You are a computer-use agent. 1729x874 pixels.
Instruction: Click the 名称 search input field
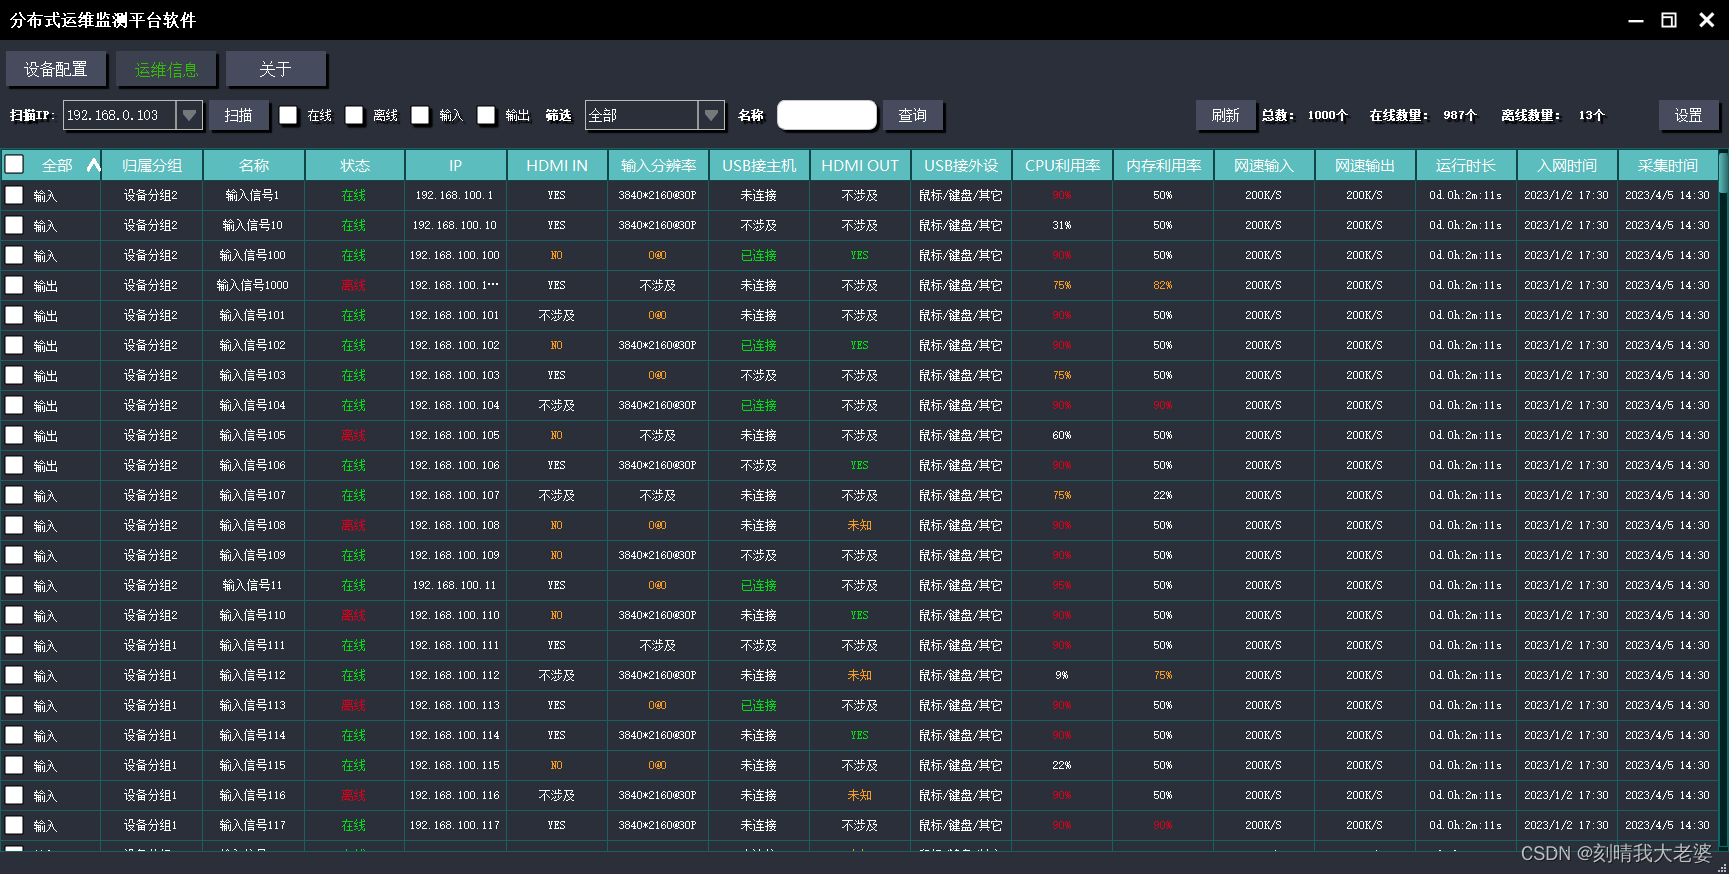coord(827,116)
